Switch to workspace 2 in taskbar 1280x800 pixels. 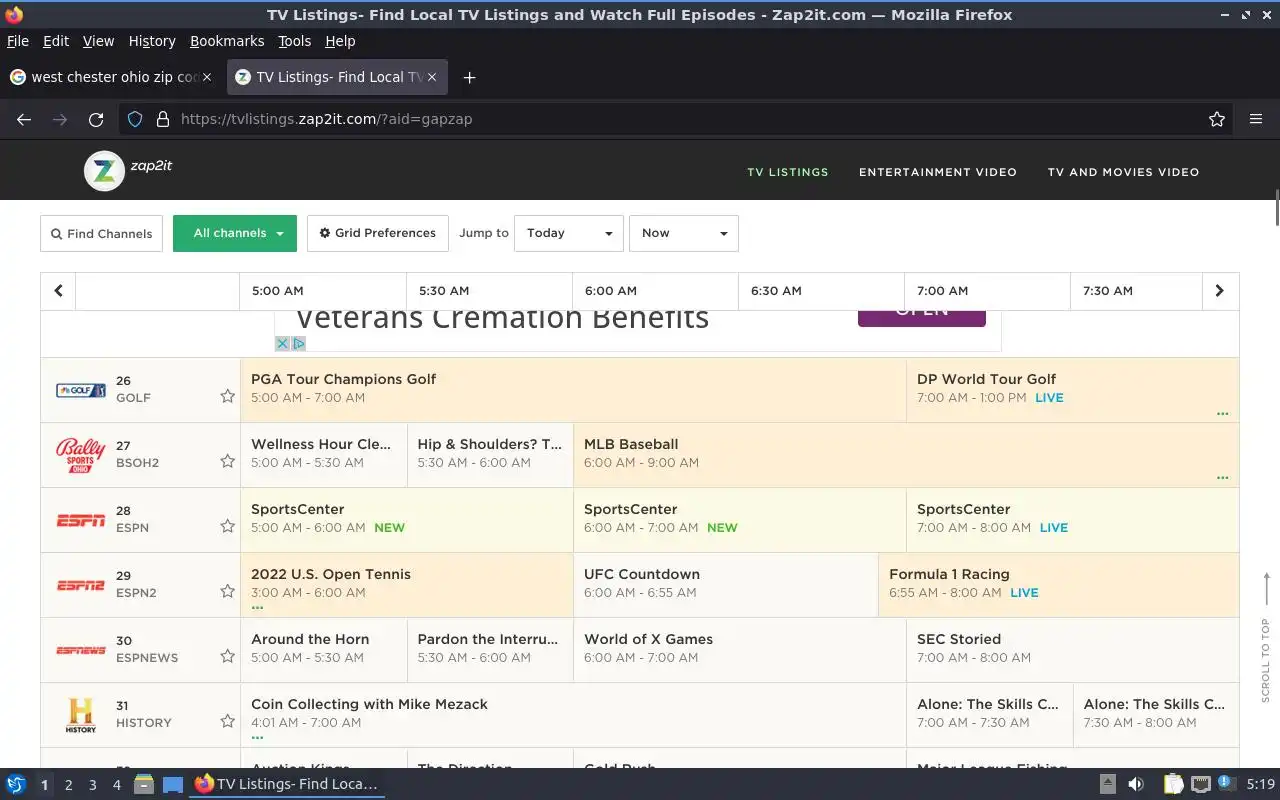pyautogui.click(x=68, y=785)
